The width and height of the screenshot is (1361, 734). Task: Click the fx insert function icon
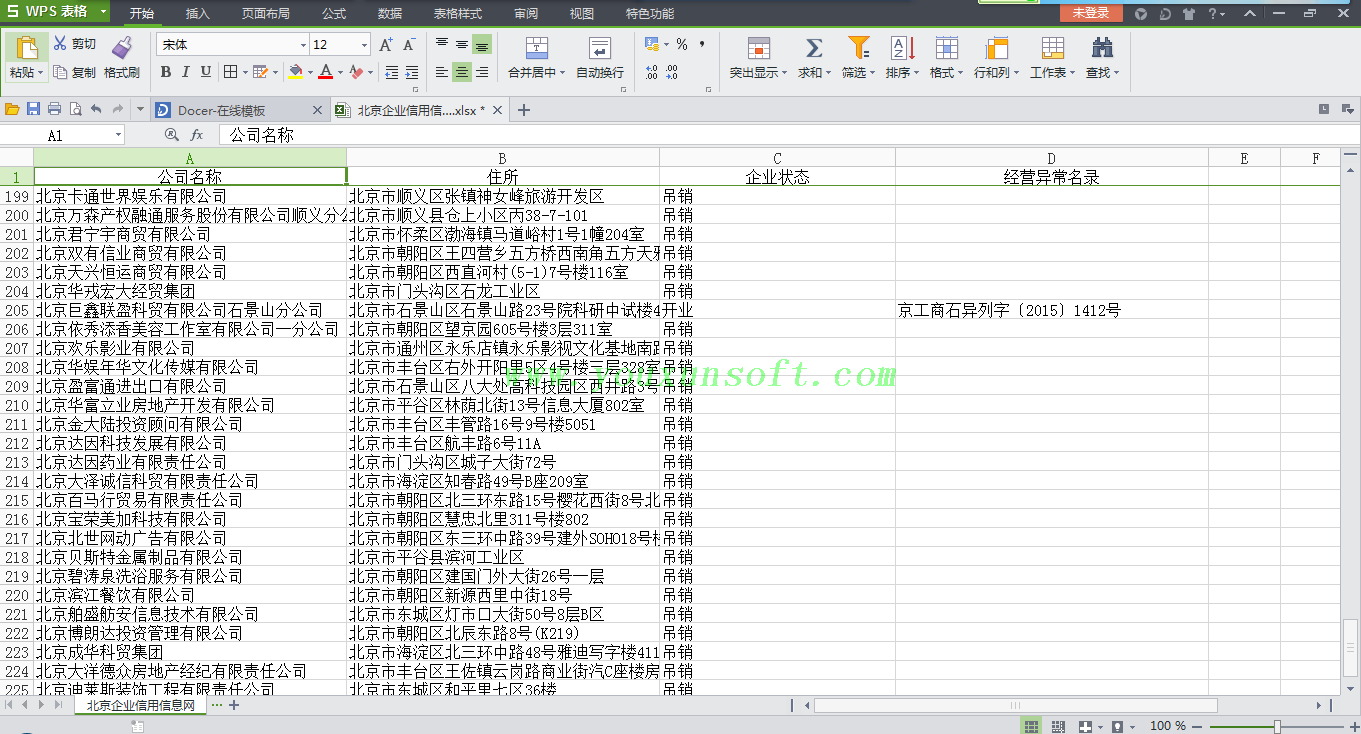[197, 134]
